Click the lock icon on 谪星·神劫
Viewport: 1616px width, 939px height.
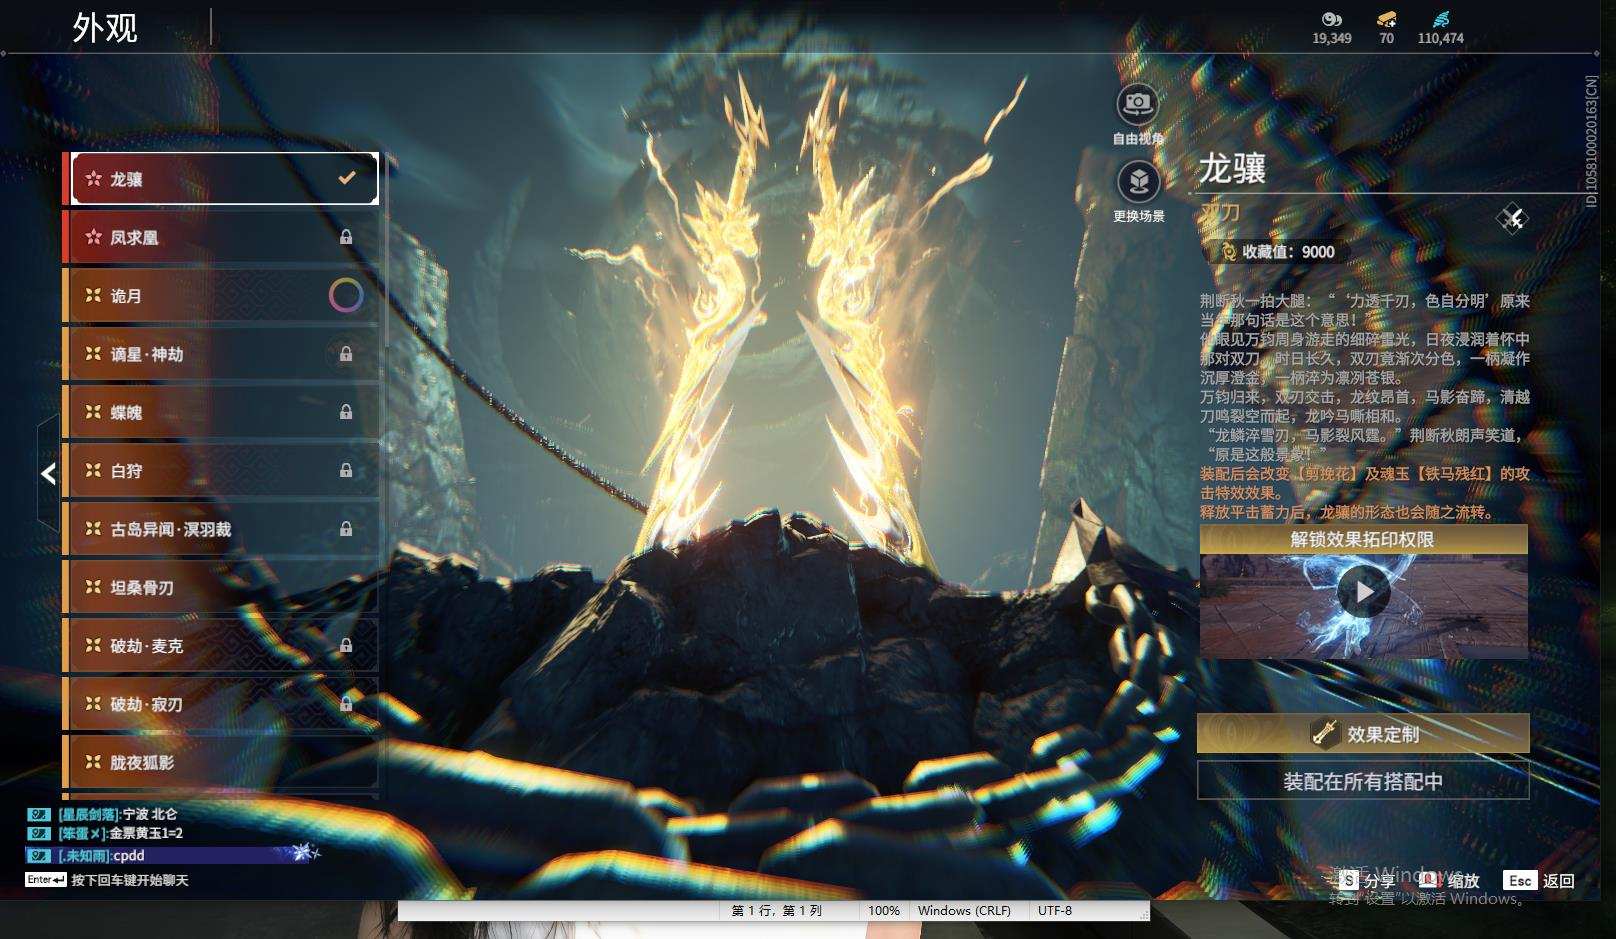[x=346, y=354]
